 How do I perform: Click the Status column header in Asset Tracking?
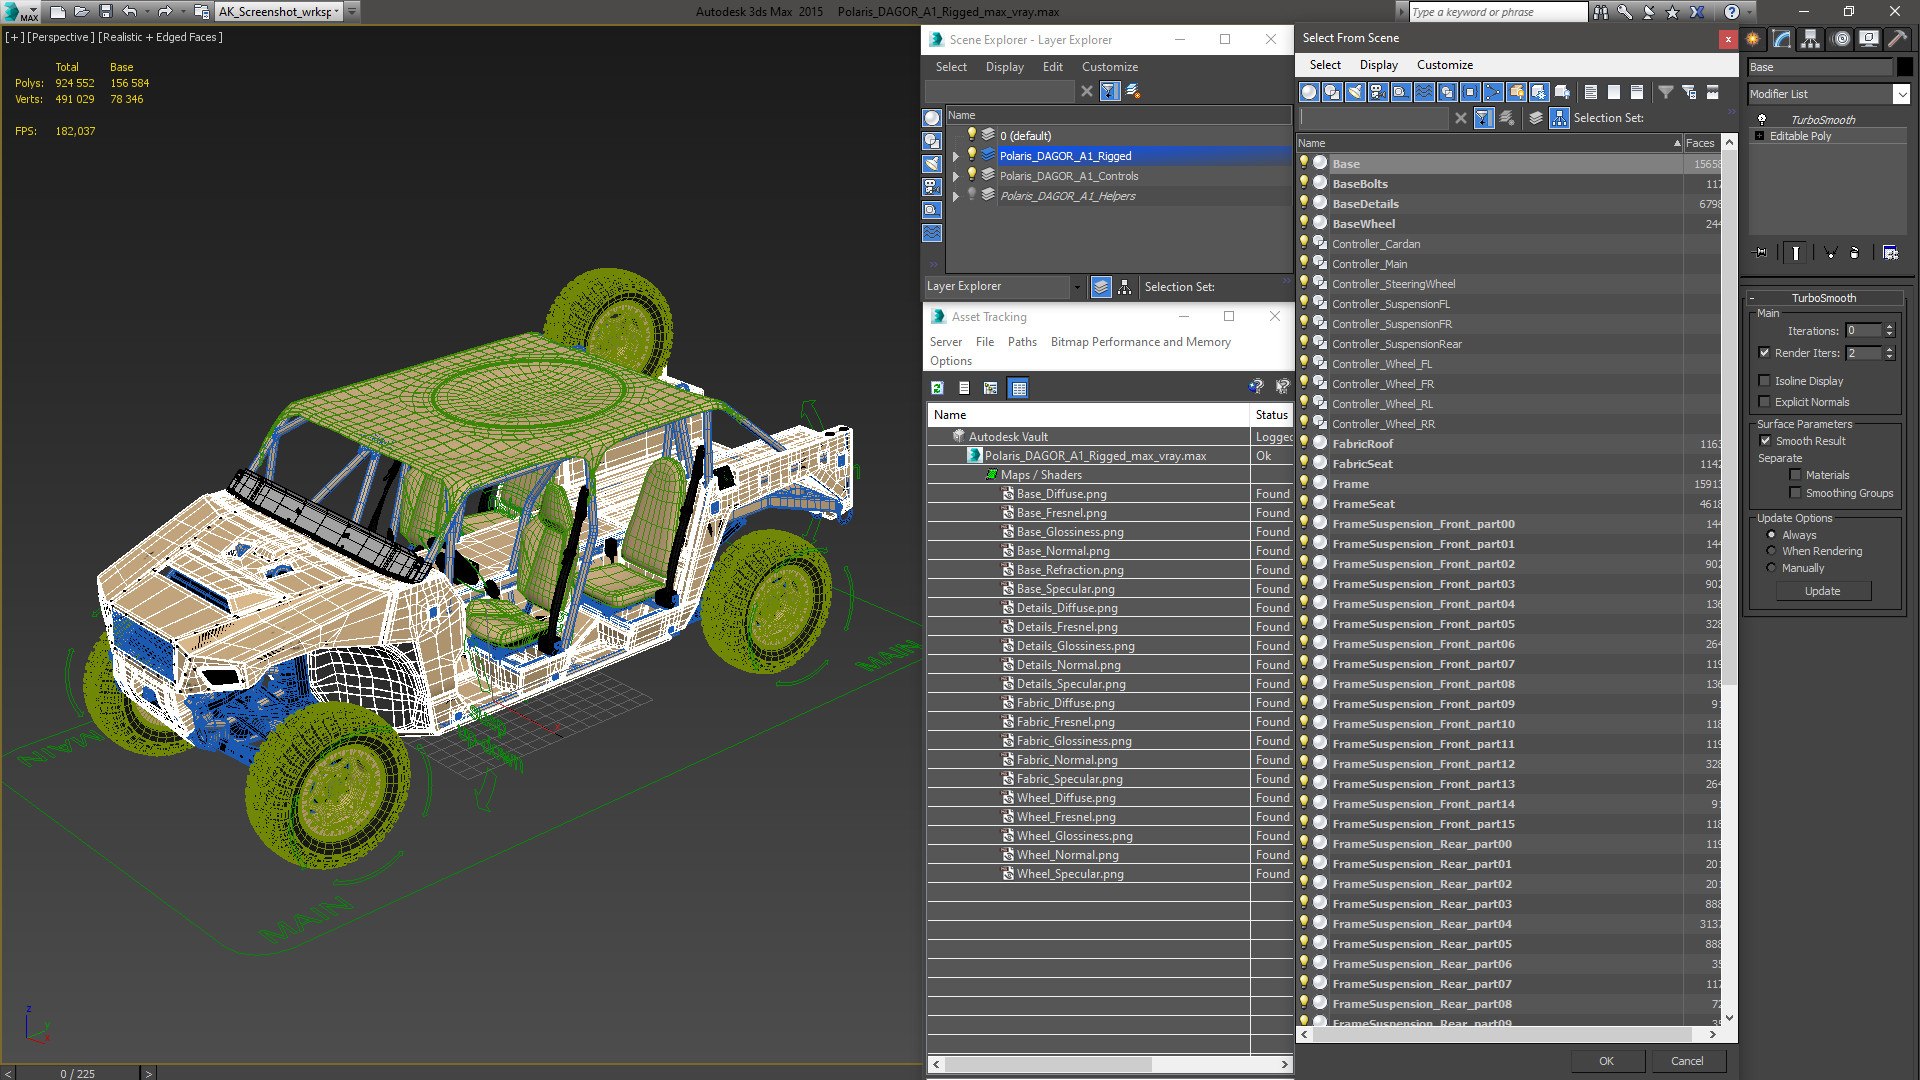coord(1272,415)
